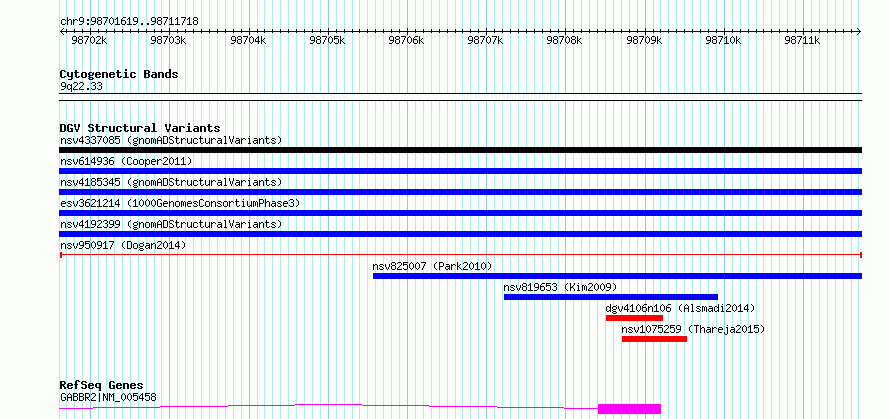Click the esv3621214 1000Genomes variant bar
This screenshot has height=419, width=890.
click(460, 213)
